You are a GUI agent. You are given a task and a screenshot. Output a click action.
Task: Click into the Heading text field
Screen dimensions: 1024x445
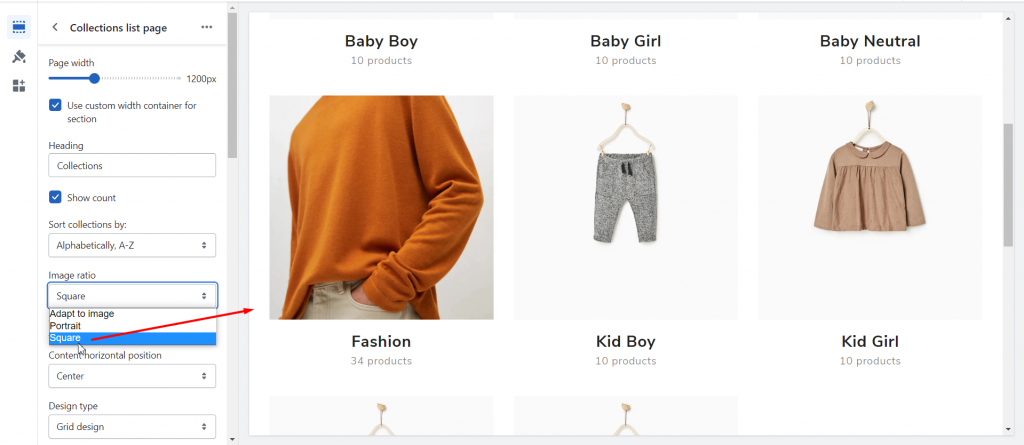click(x=132, y=165)
